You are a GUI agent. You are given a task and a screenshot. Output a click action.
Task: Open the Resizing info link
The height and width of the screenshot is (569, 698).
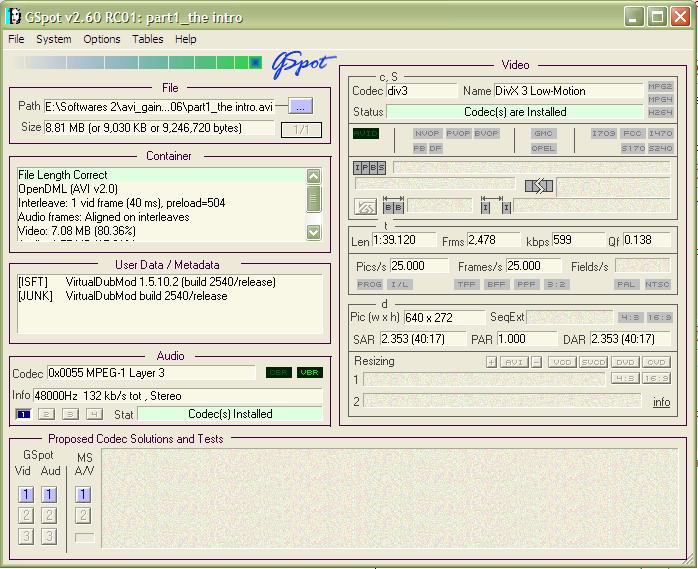point(661,402)
